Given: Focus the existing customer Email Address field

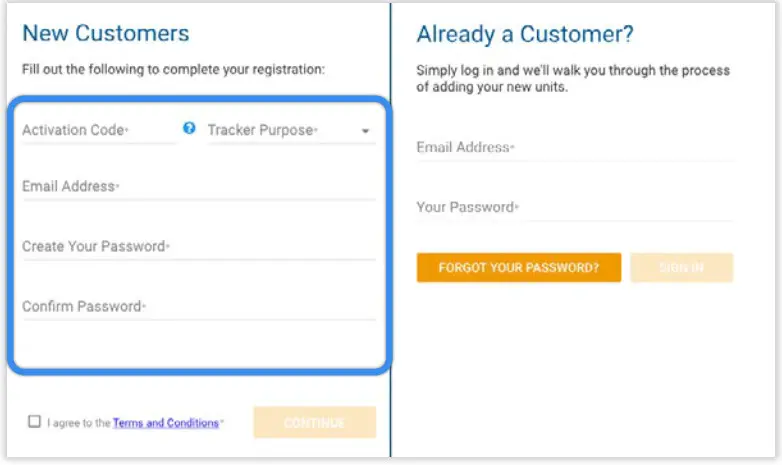Looking at the screenshot, I should click(x=574, y=148).
